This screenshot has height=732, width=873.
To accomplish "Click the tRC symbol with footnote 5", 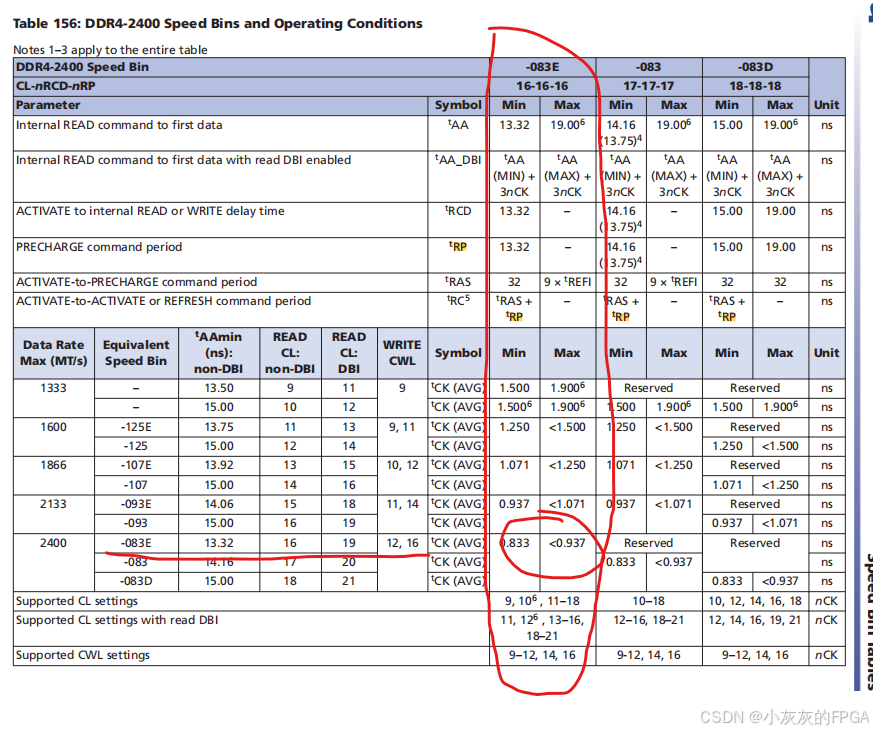I will (x=458, y=301).
